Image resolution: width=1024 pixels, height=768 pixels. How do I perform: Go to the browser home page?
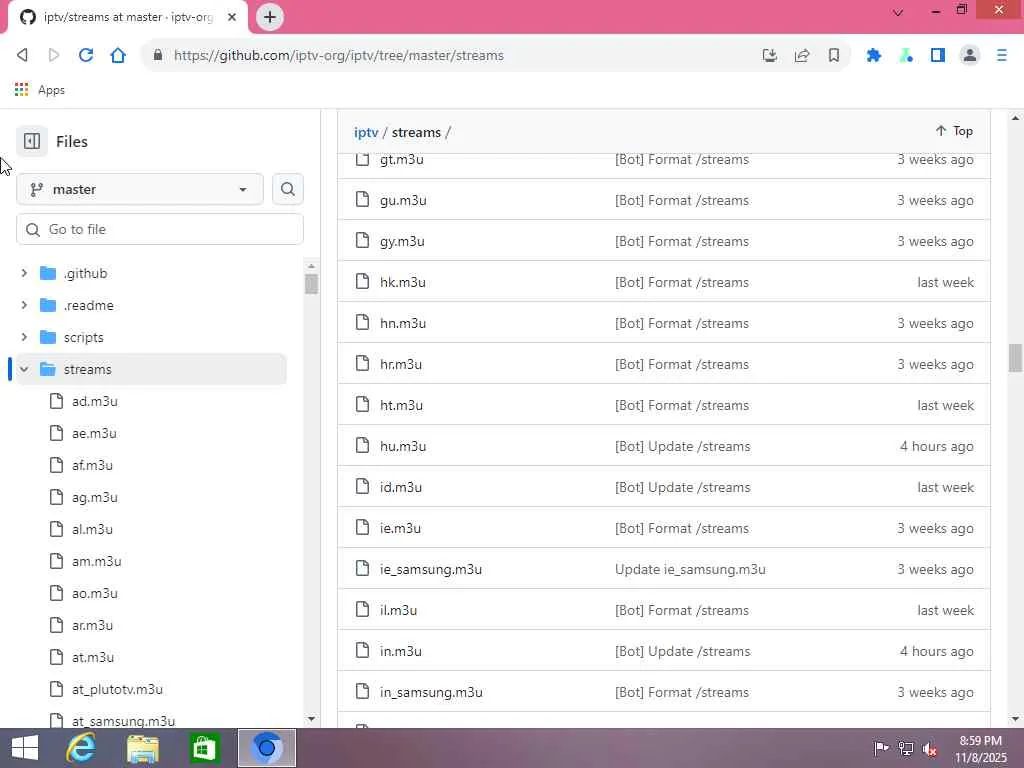coord(118,56)
